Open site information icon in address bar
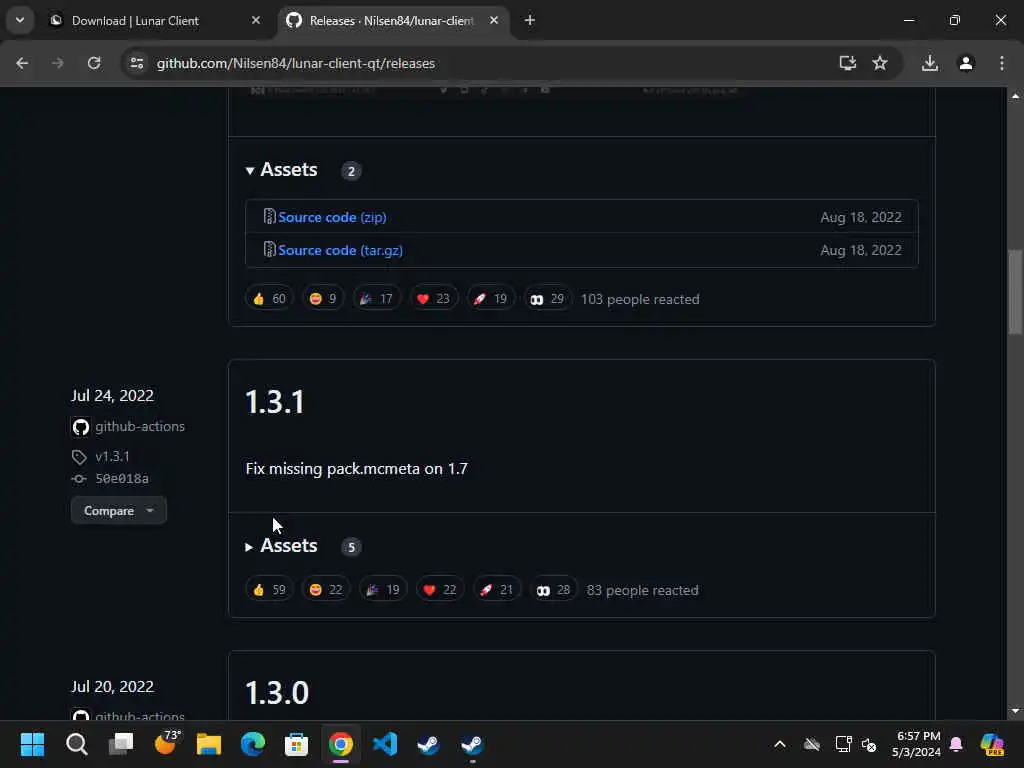1024x768 pixels. (x=136, y=63)
